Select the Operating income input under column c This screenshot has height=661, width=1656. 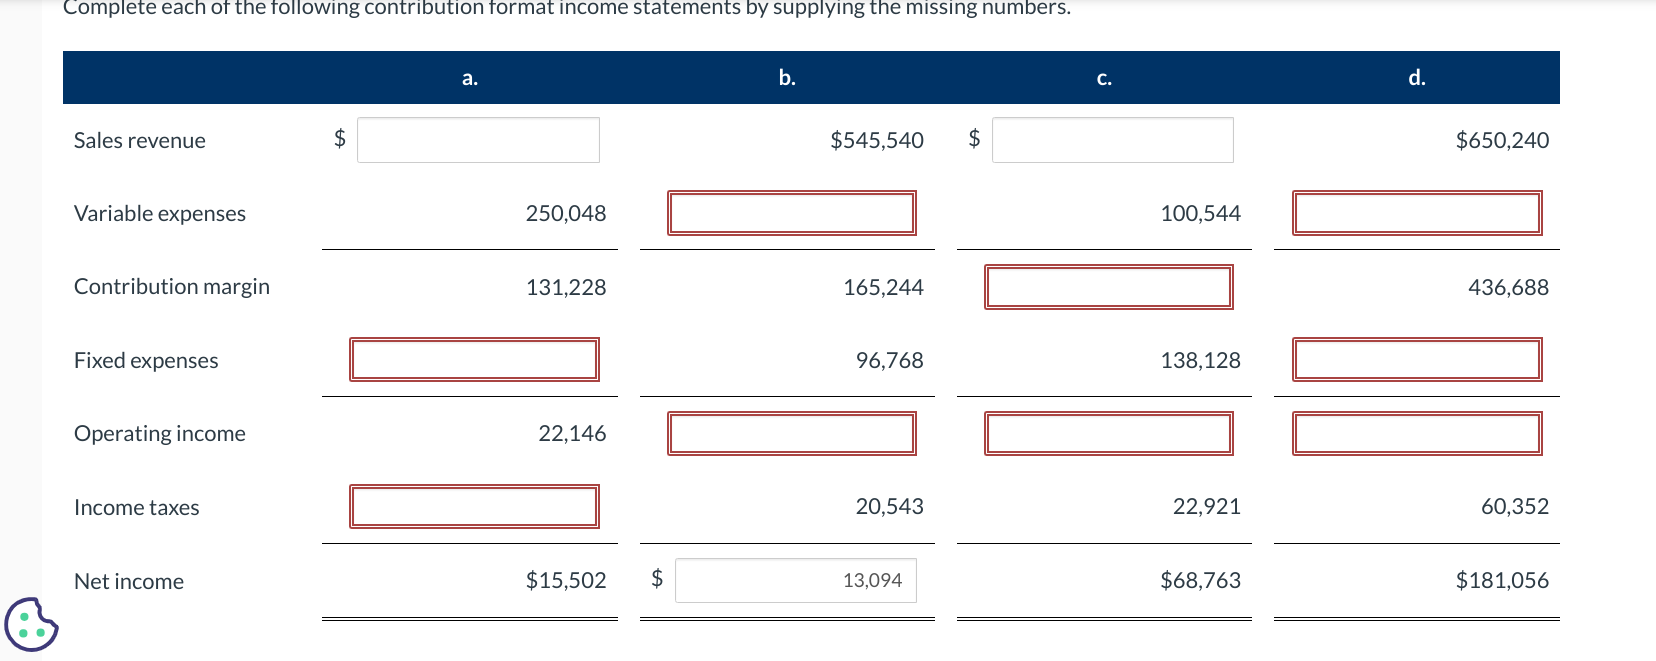coord(1108,433)
